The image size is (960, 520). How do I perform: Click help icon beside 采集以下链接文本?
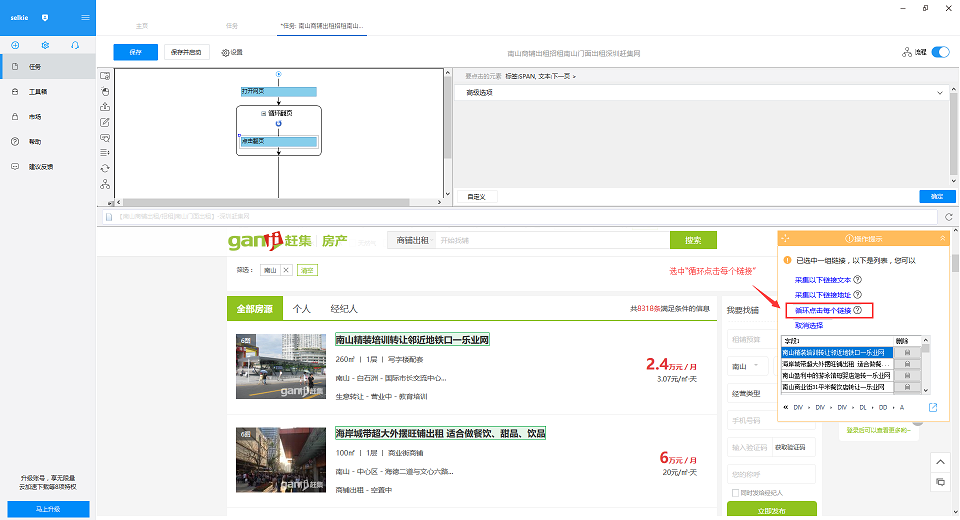click(858, 279)
